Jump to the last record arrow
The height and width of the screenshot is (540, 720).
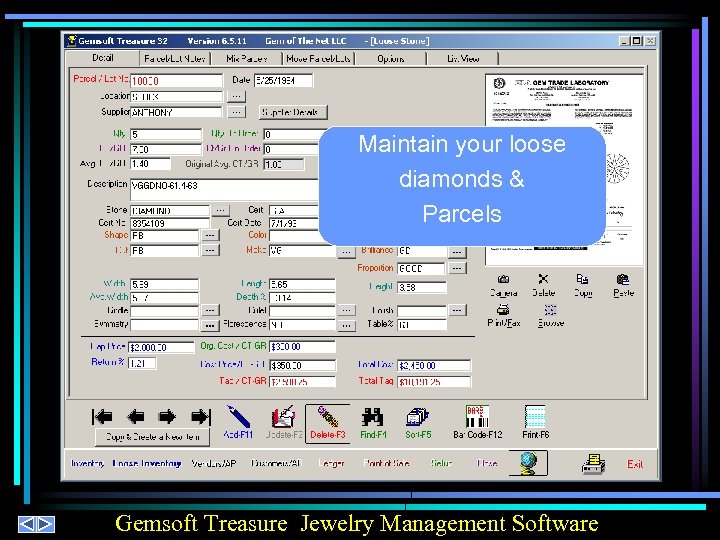pos(201,417)
